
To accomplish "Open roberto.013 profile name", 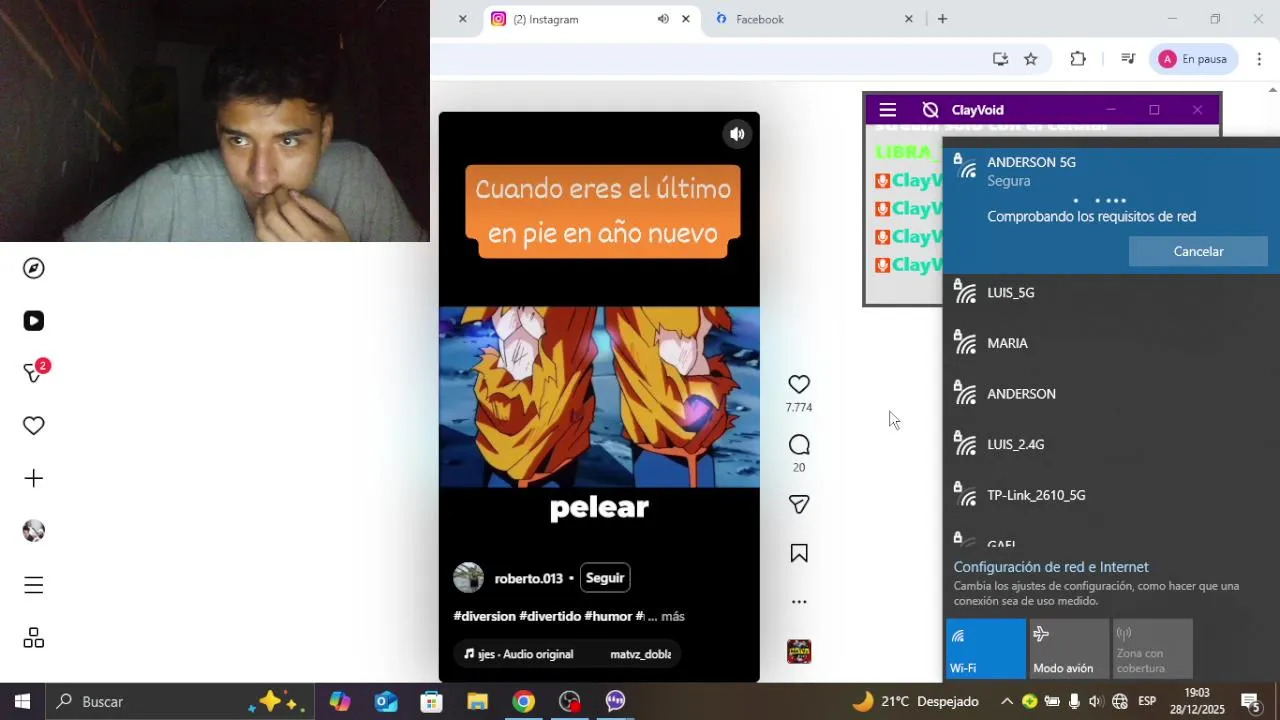I will (x=528, y=578).
